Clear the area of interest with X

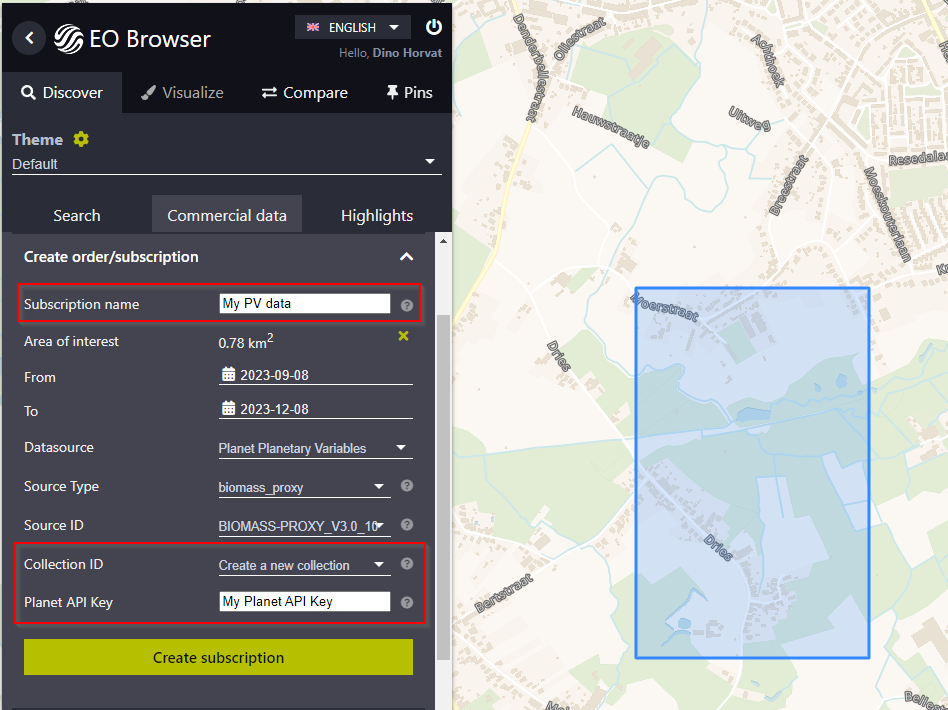(x=403, y=336)
